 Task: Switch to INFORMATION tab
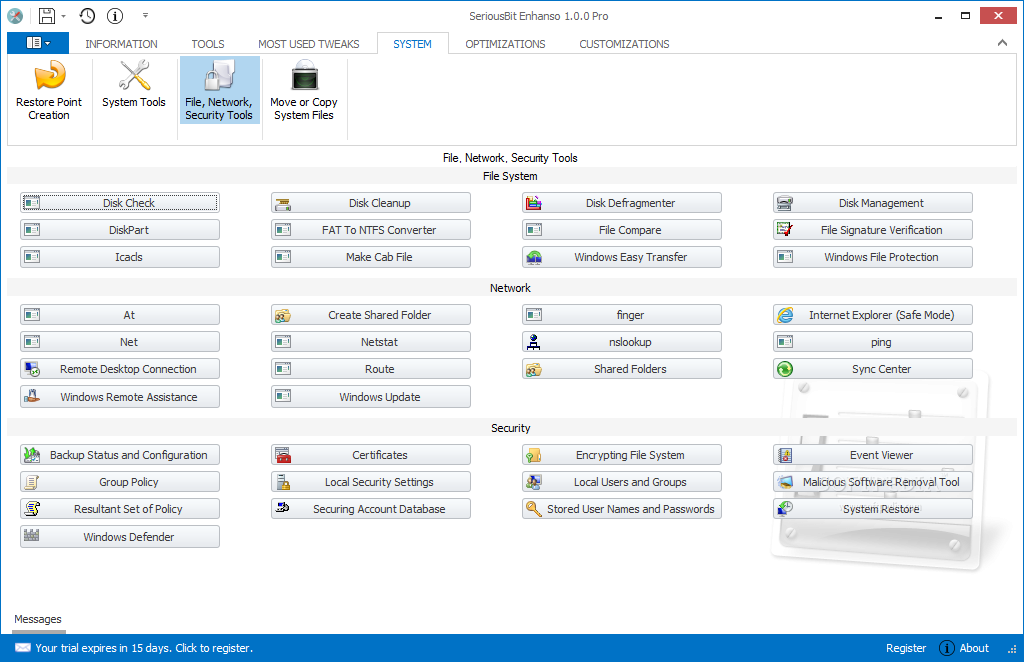(x=121, y=44)
